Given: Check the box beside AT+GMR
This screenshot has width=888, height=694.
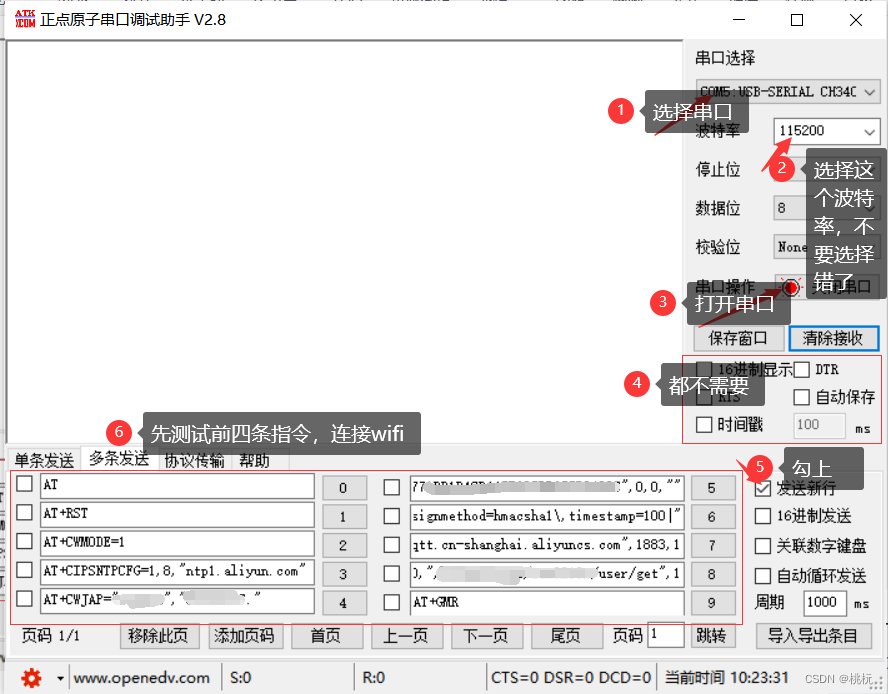Looking at the screenshot, I should (x=391, y=602).
